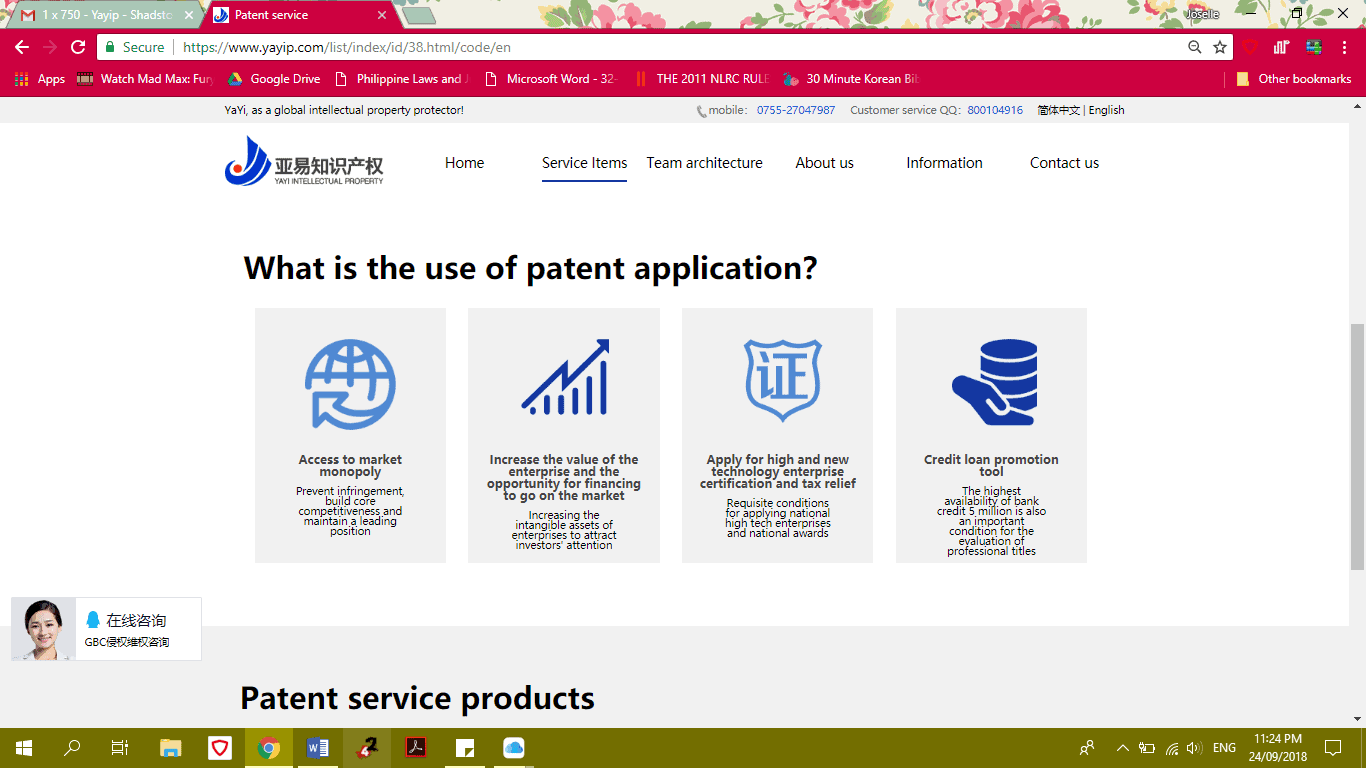Click the zoom magnifier icon in address bar
1366x768 pixels.
[1194, 47]
